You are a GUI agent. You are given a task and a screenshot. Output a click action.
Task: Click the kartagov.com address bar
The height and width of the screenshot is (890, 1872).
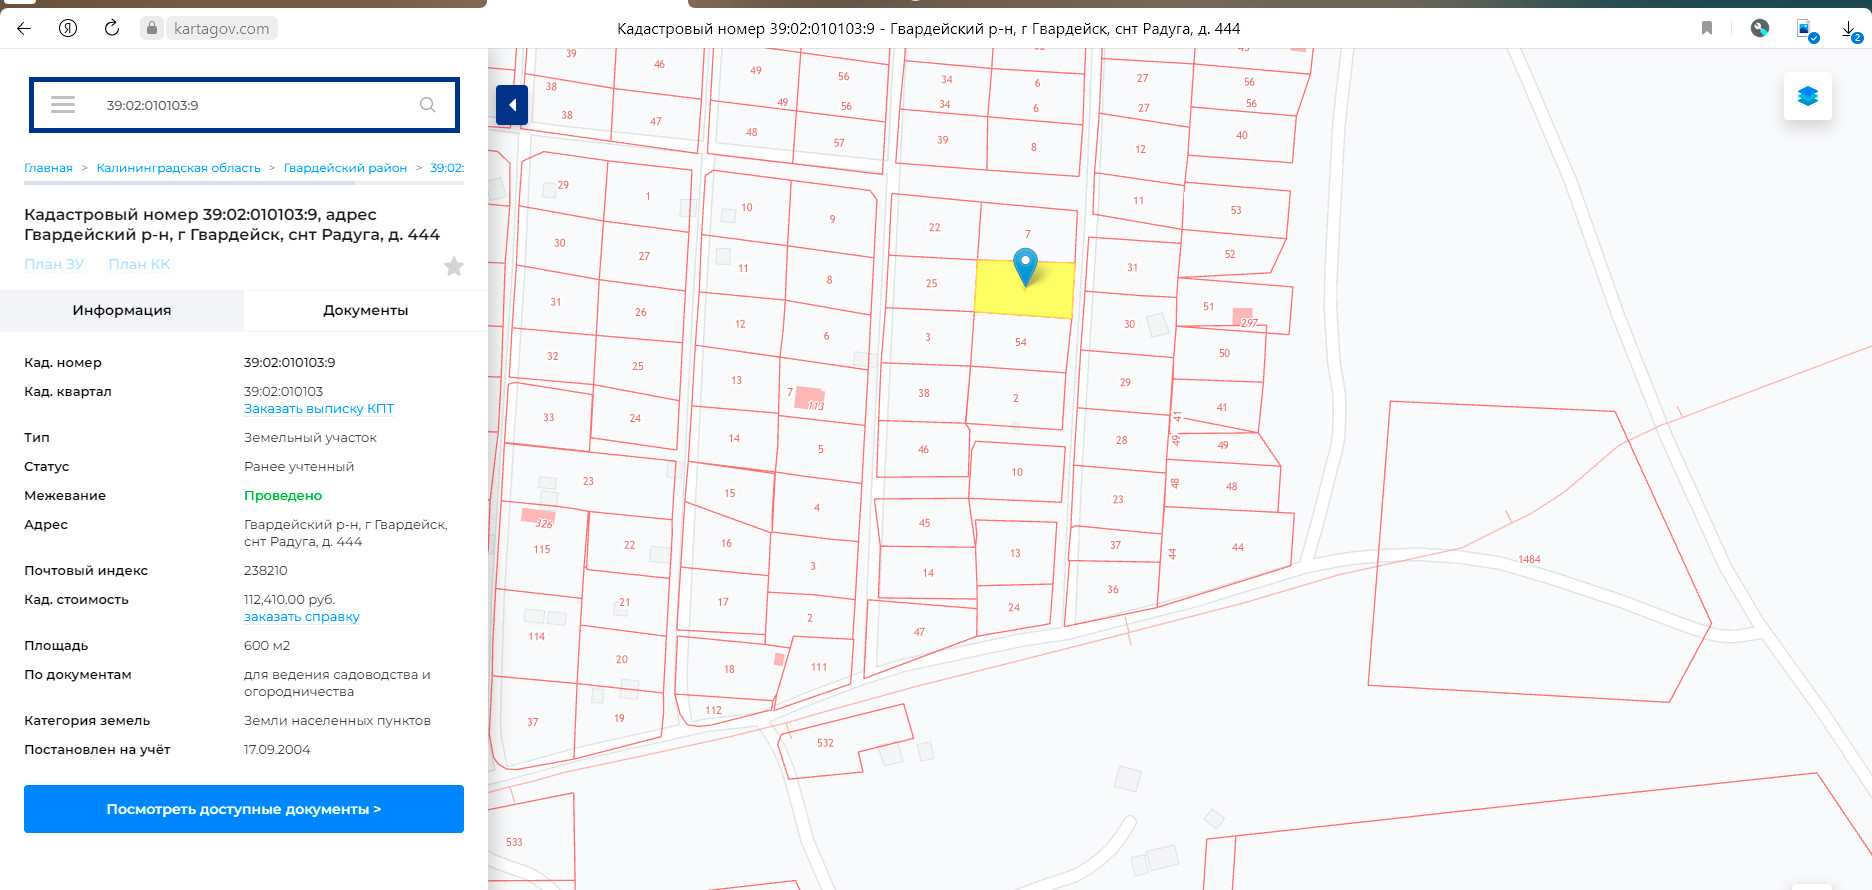point(221,28)
